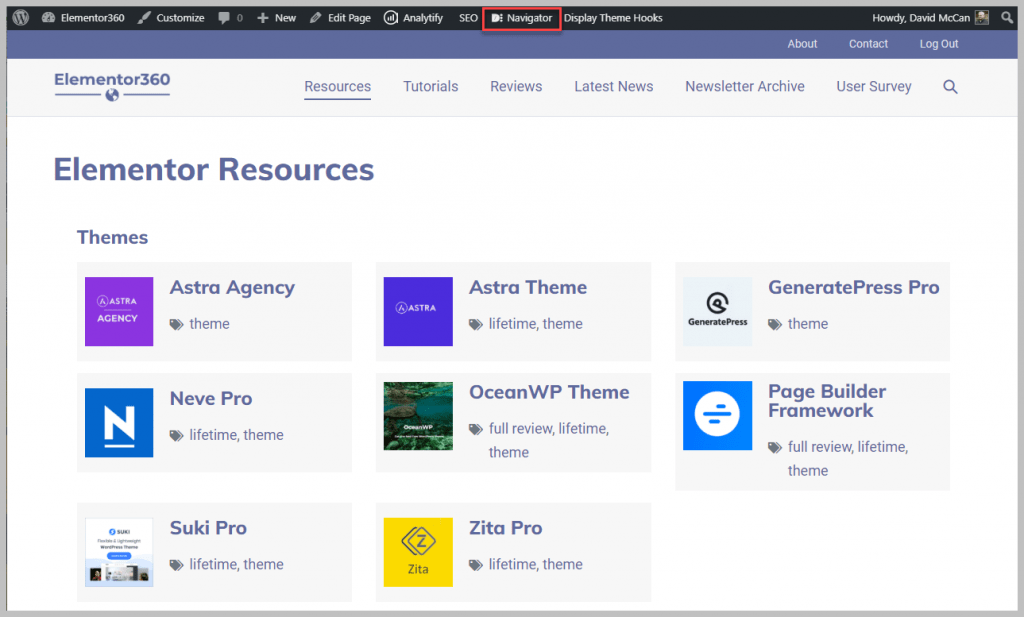Select Display Theme Hooks in the admin bar
The width and height of the screenshot is (1024, 617).
tap(613, 17)
